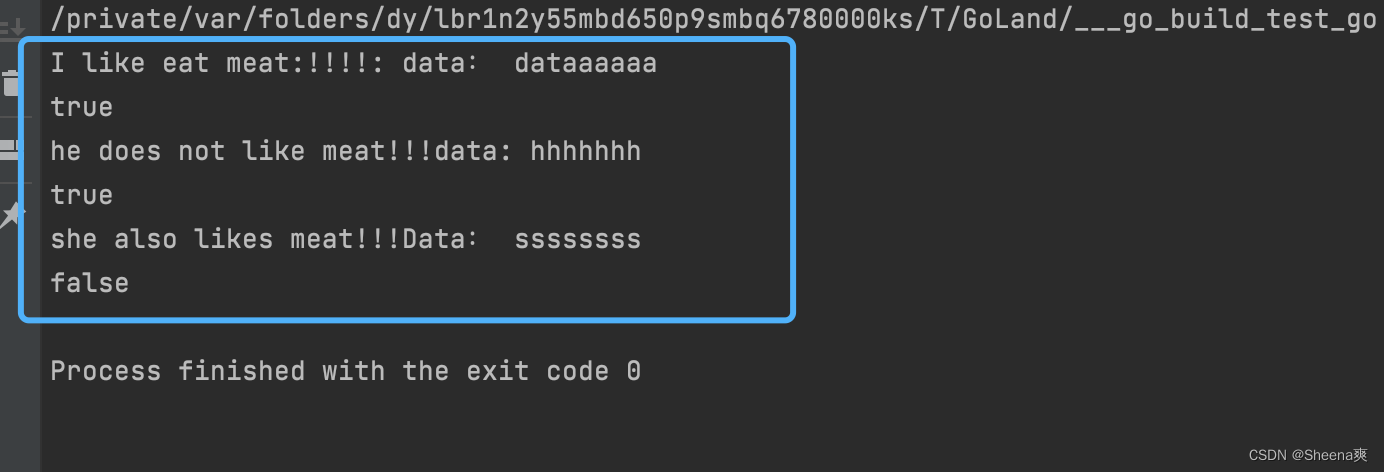Click the false output line
Viewport: 1384px width, 472px height.
coord(90,283)
